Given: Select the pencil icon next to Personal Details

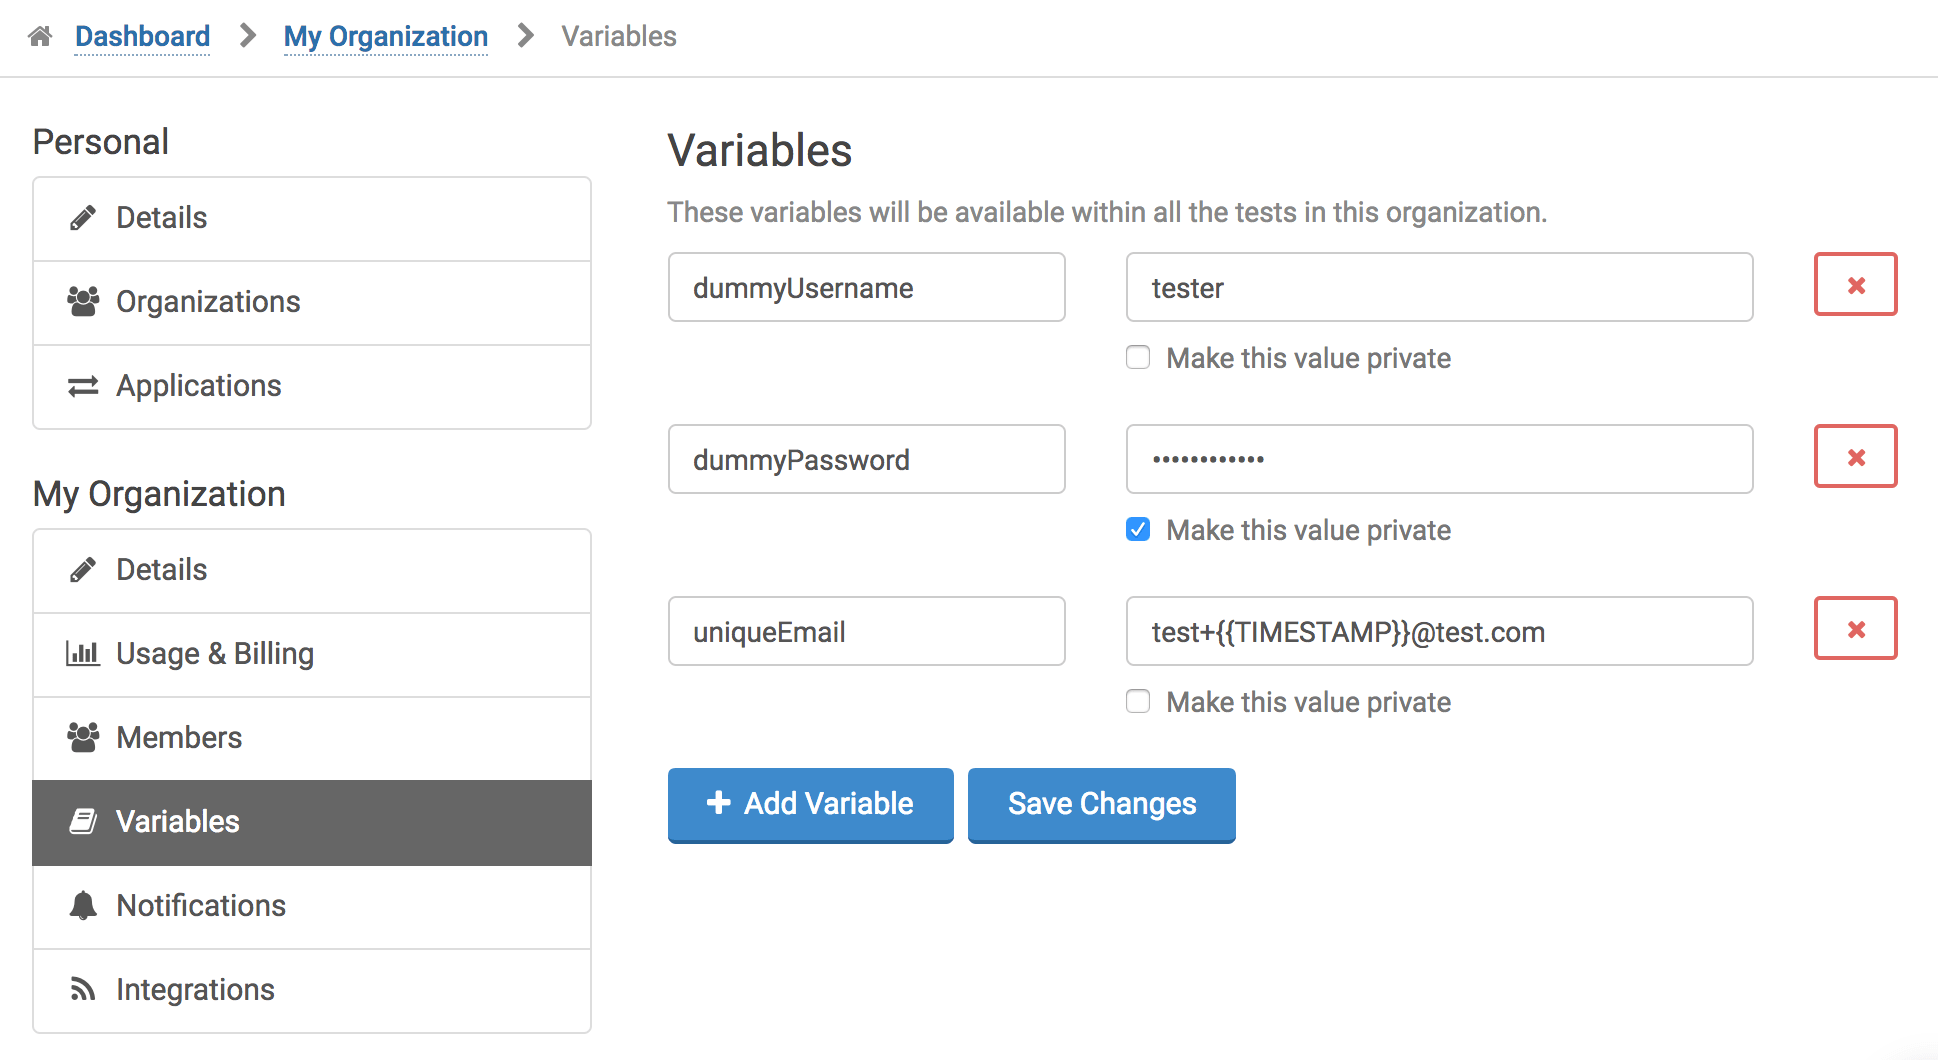Looking at the screenshot, I should tap(84, 216).
